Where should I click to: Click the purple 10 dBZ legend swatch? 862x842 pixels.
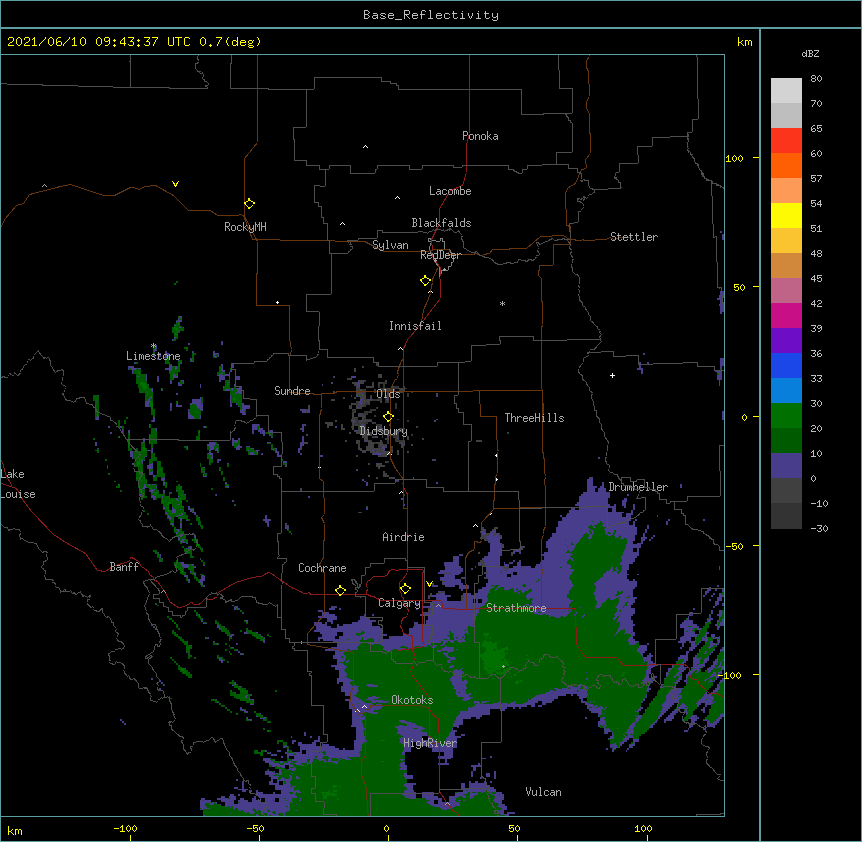click(x=786, y=466)
